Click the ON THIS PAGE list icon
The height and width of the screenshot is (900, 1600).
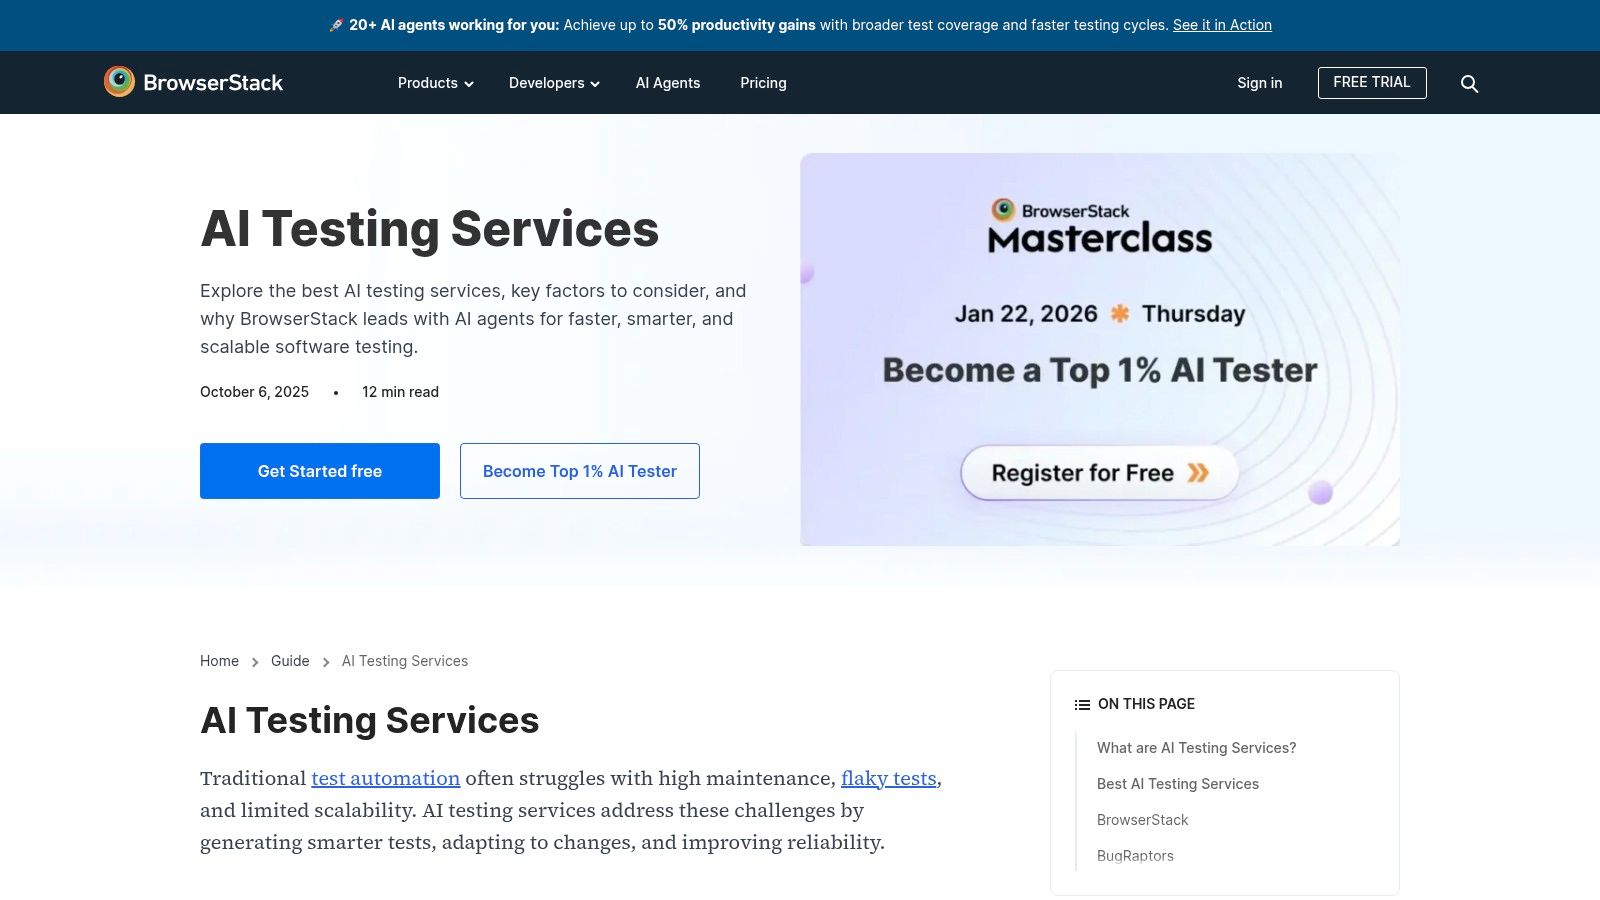pos(1081,704)
